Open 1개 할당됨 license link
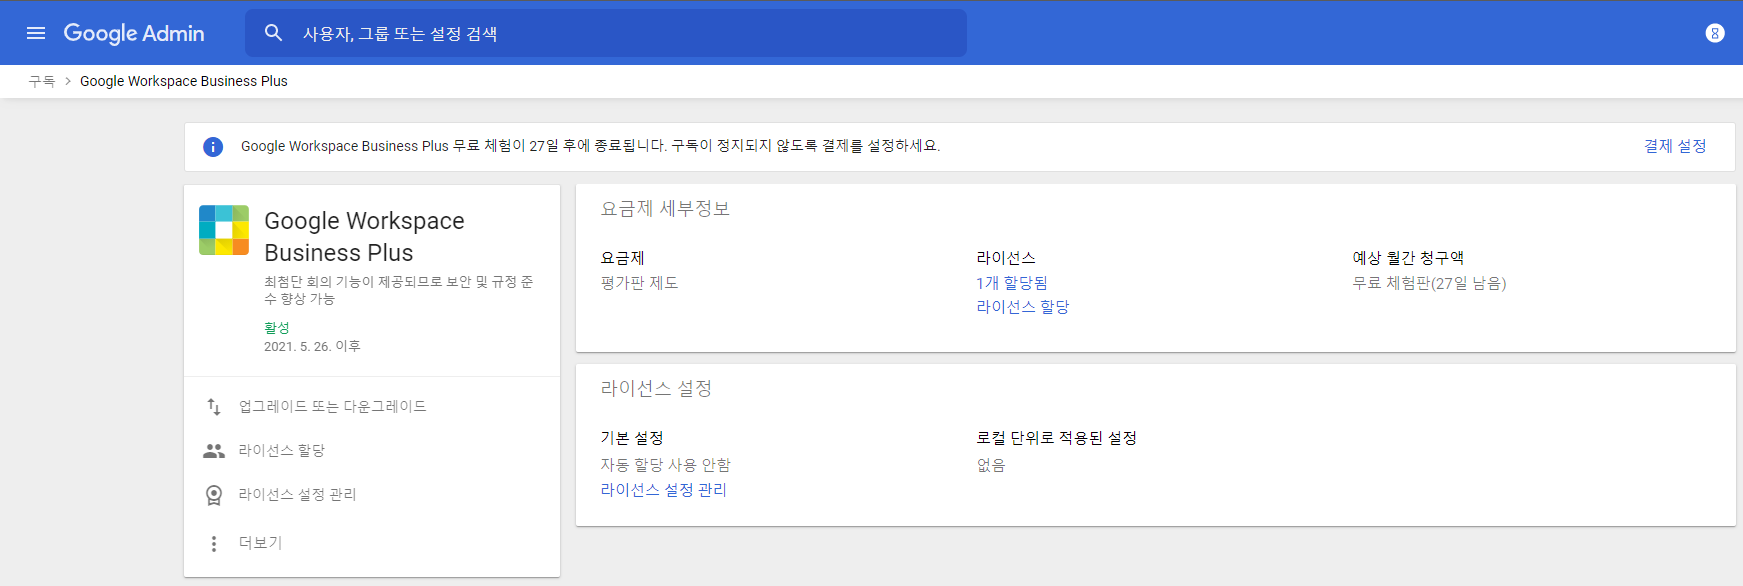The height and width of the screenshot is (586, 1743). pos(1012,283)
